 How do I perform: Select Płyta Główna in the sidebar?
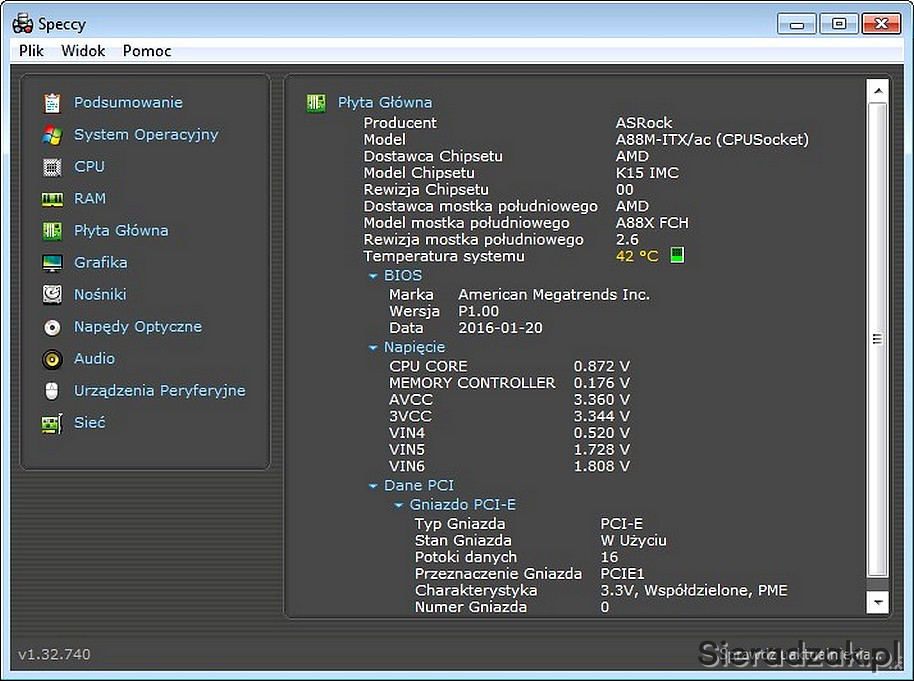pos(121,231)
